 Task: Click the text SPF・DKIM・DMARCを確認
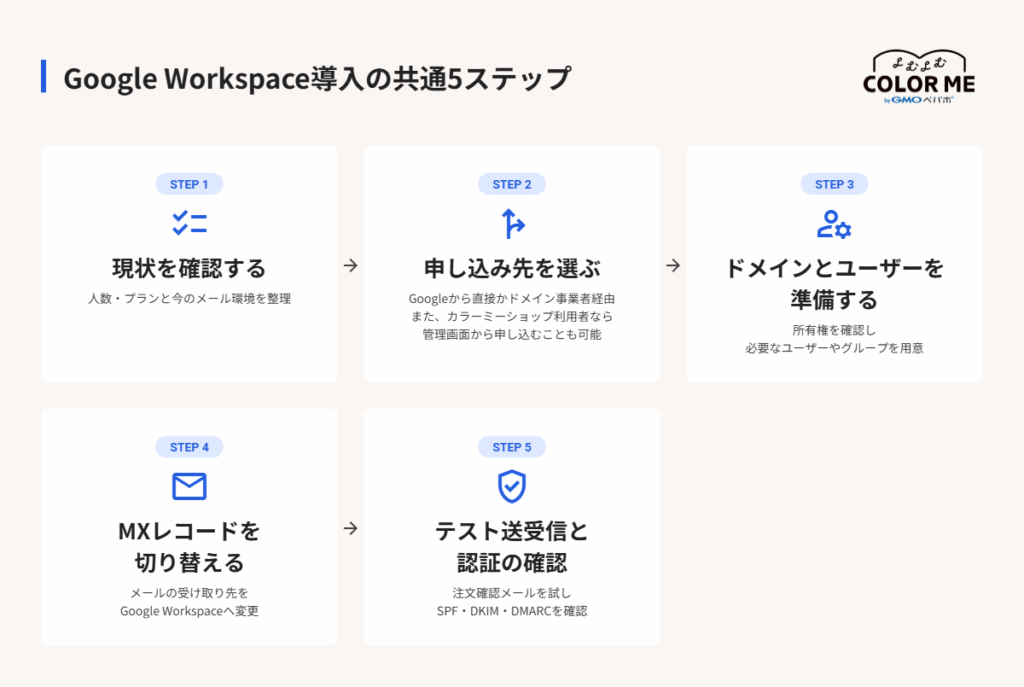[x=512, y=611]
